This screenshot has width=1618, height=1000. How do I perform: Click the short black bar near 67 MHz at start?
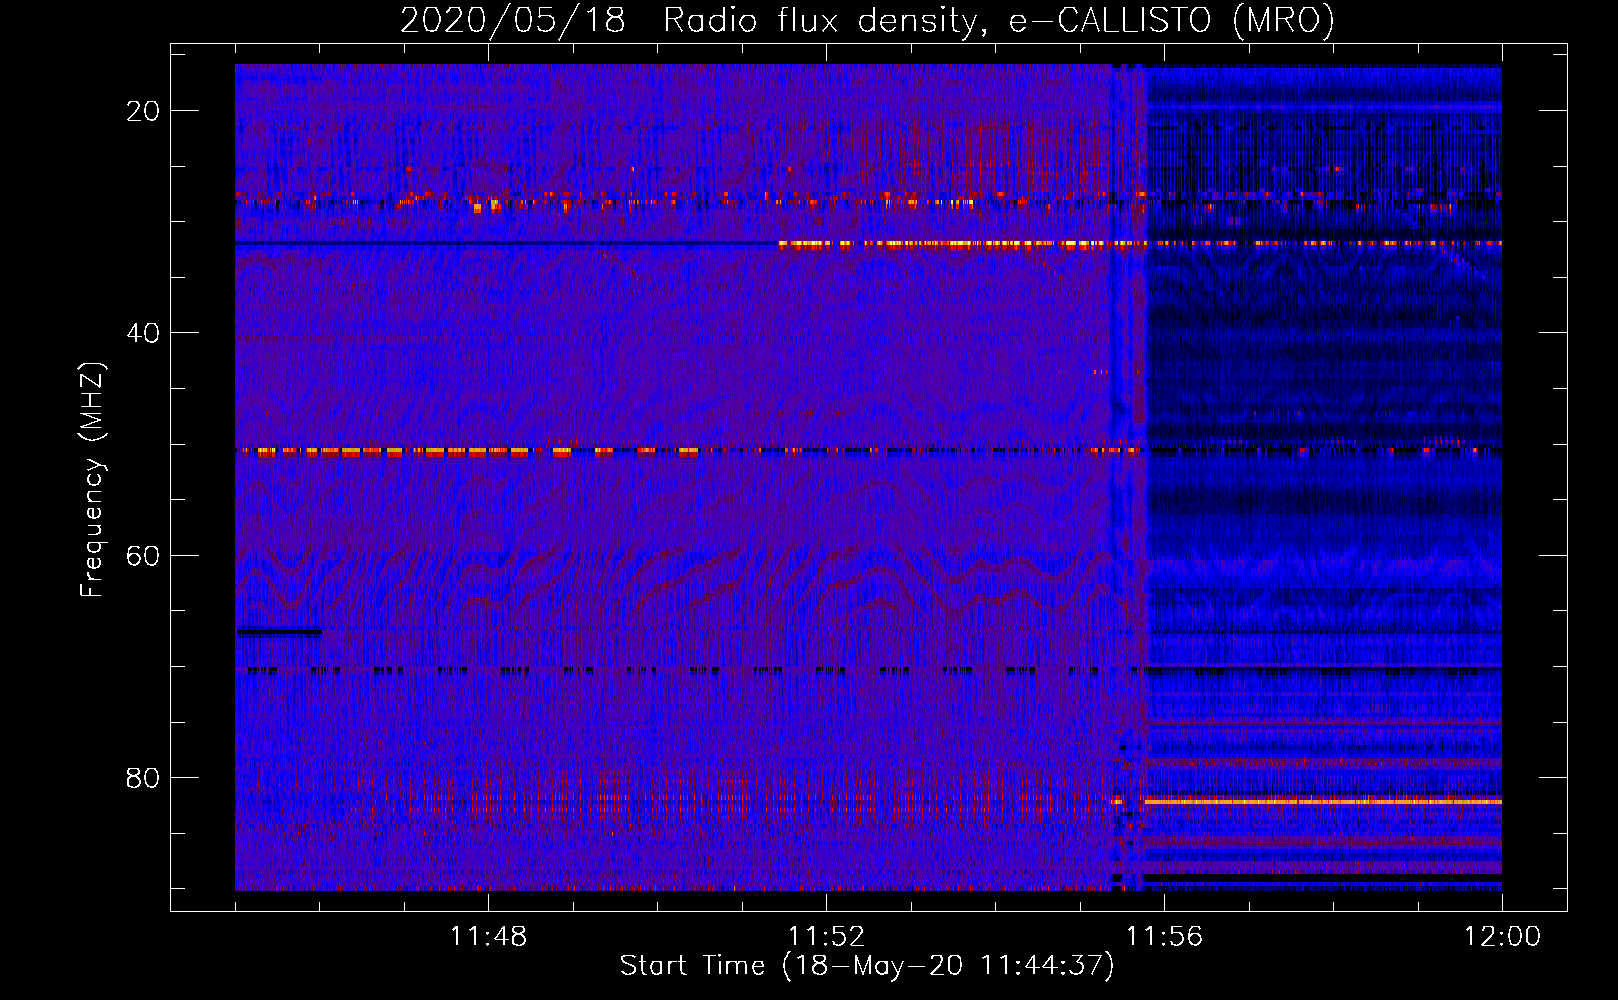pos(279,631)
